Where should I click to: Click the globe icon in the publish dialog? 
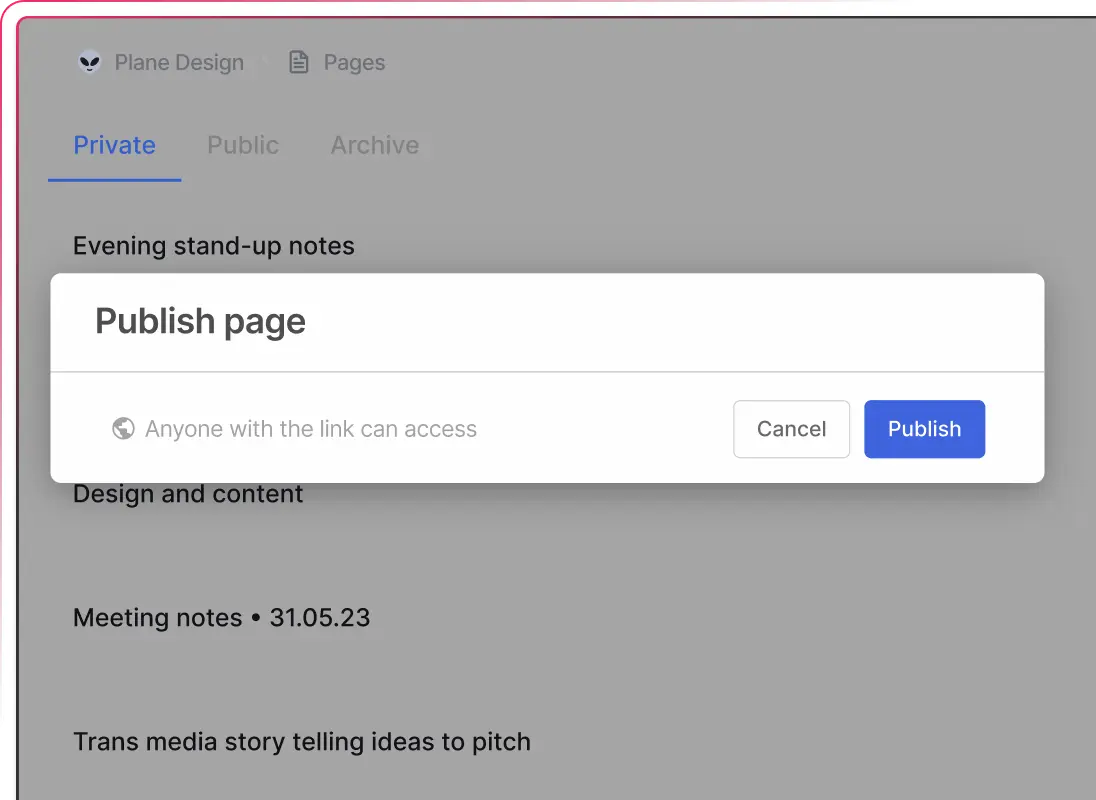pyautogui.click(x=123, y=428)
